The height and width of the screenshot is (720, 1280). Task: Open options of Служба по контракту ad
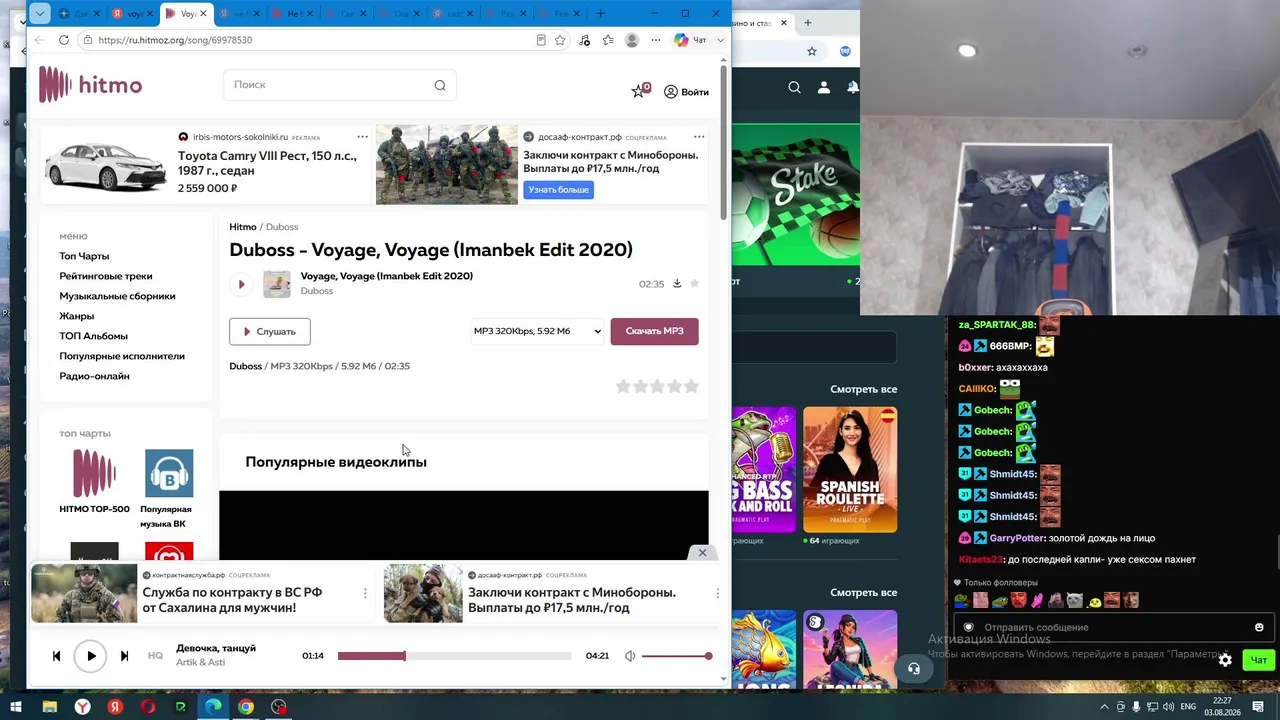pos(365,593)
